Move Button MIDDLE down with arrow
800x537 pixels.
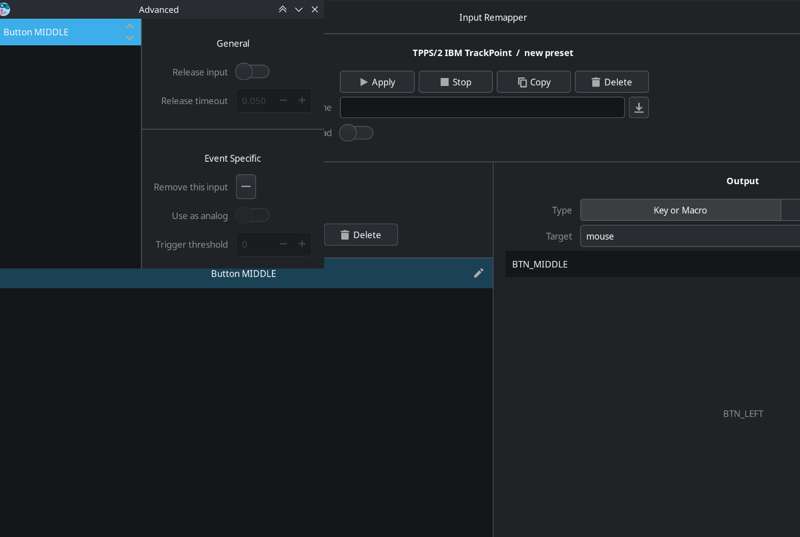tap(130, 38)
